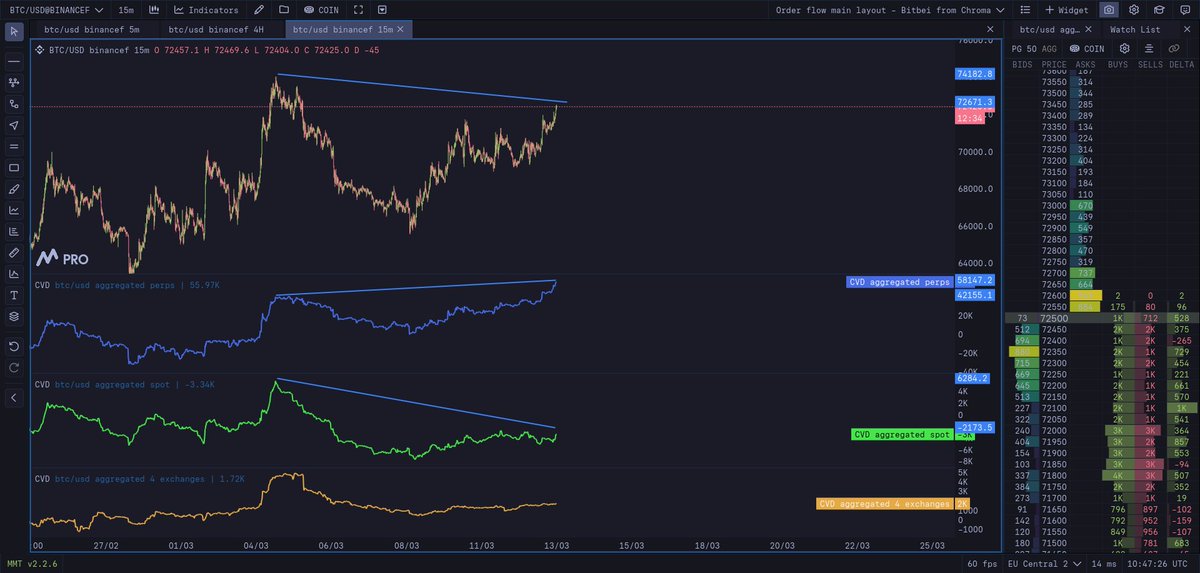
Task: Open the chart type candles icon
Action: [153, 9]
